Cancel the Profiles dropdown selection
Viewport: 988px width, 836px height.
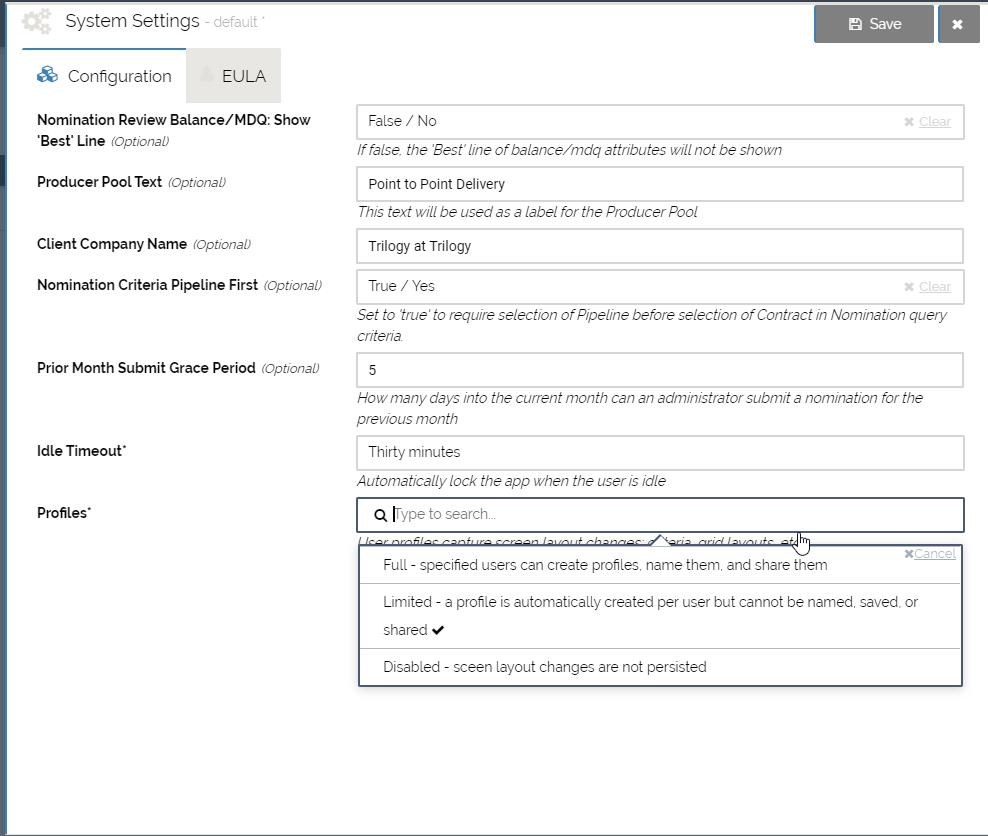click(930, 554)
